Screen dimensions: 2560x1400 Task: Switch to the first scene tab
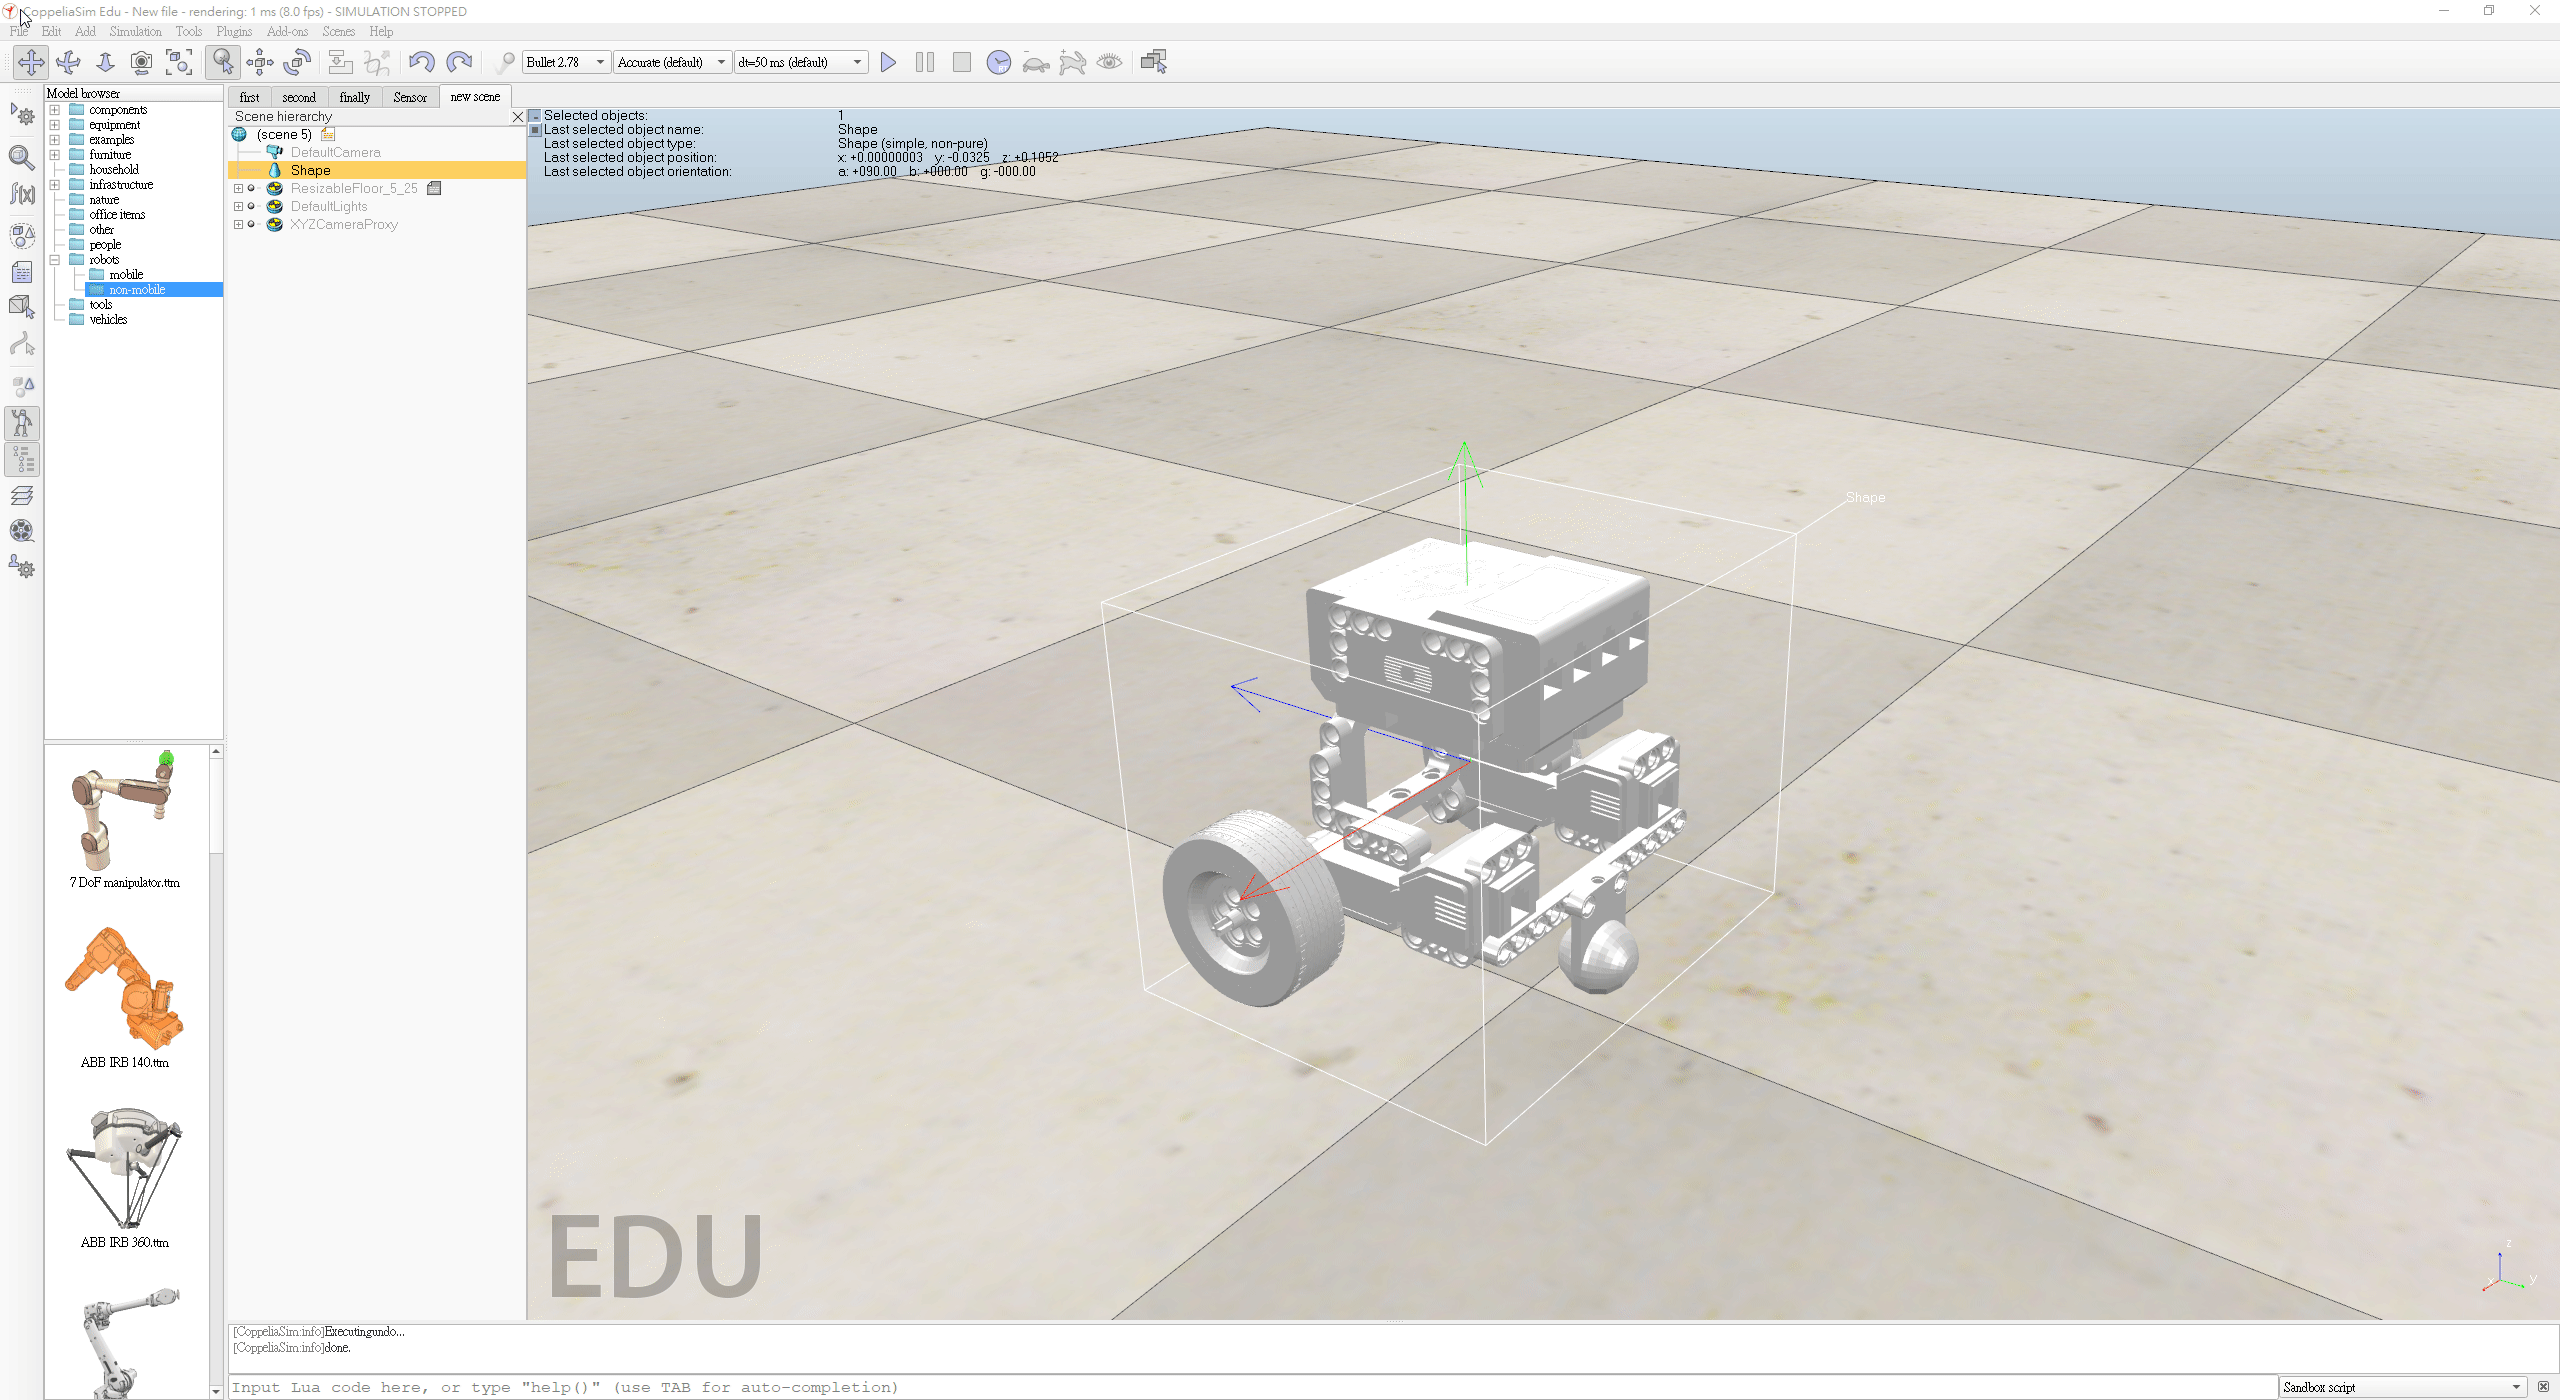tap(249, 97)
